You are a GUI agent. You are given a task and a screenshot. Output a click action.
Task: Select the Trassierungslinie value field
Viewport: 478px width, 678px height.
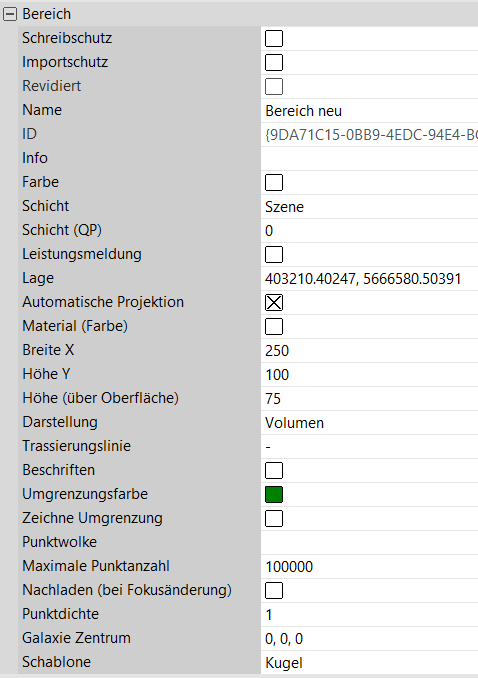pyautogui.click(x=369, y=446)
